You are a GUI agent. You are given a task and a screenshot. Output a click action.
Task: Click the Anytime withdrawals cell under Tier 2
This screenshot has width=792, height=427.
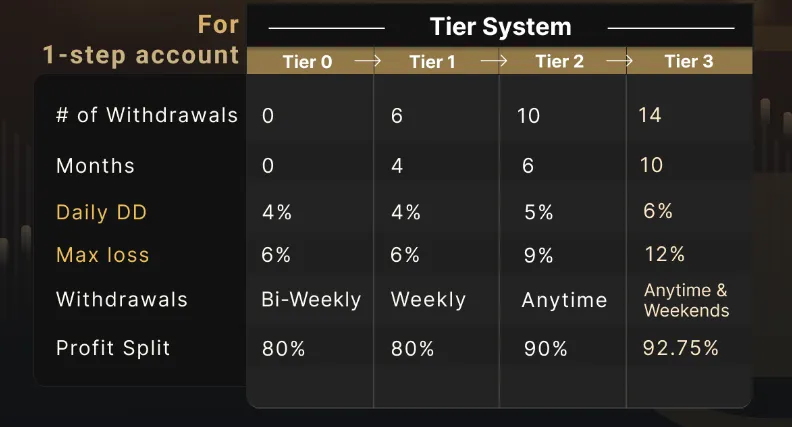coord(564,300)
